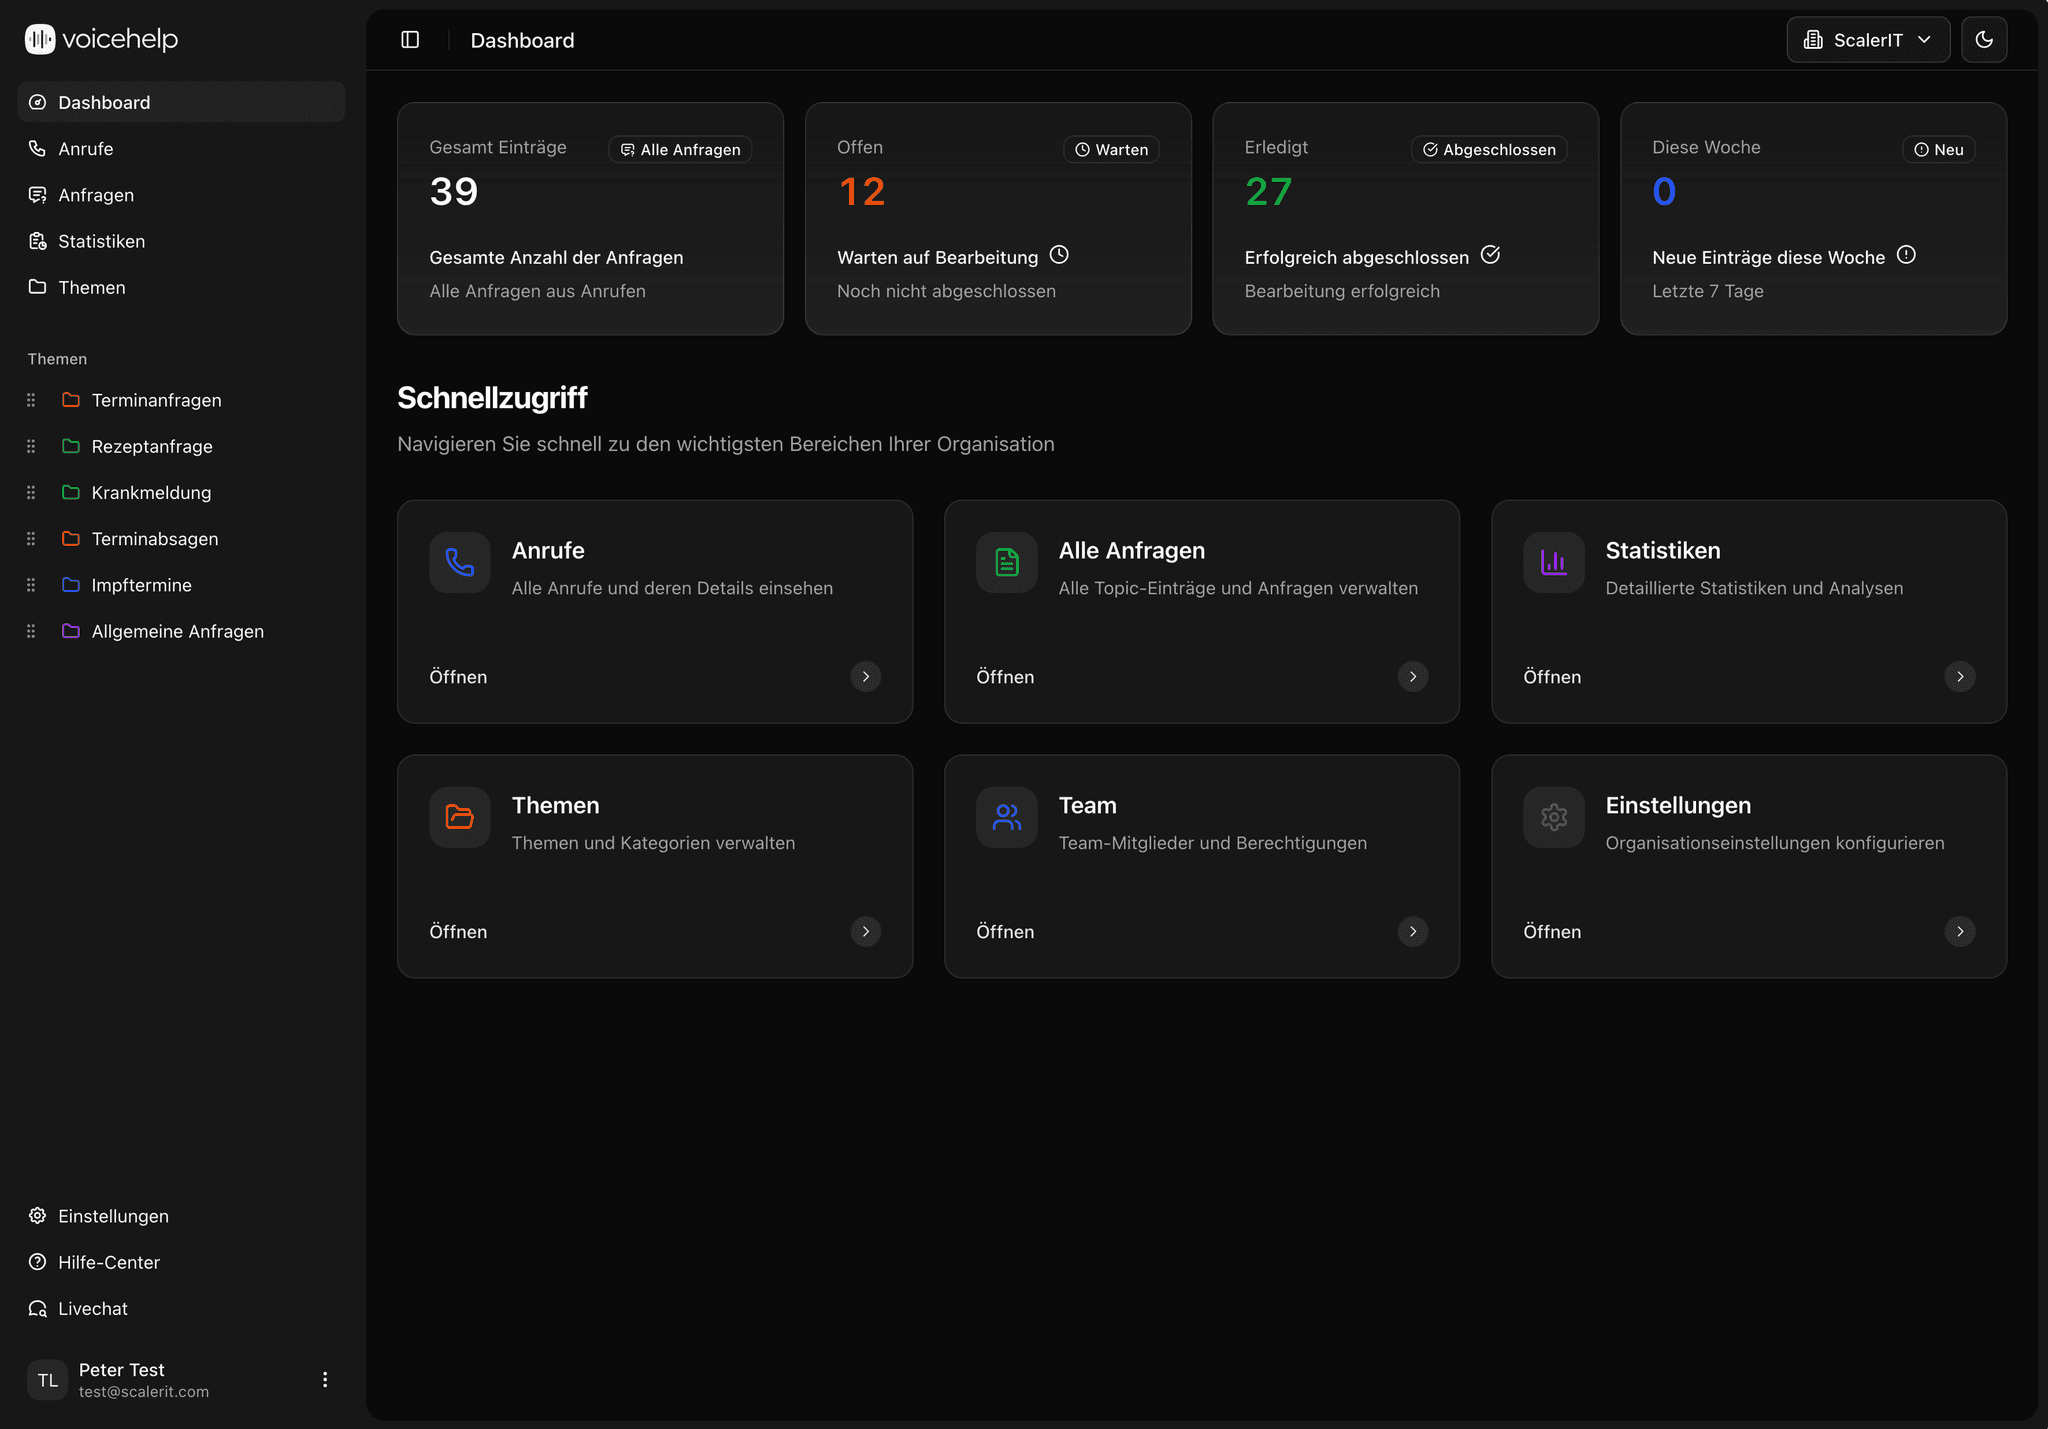Click checkmark icon beside Erfolgreich abgeschlossen
2048x1429 pixels.
tap(1490, 255)
